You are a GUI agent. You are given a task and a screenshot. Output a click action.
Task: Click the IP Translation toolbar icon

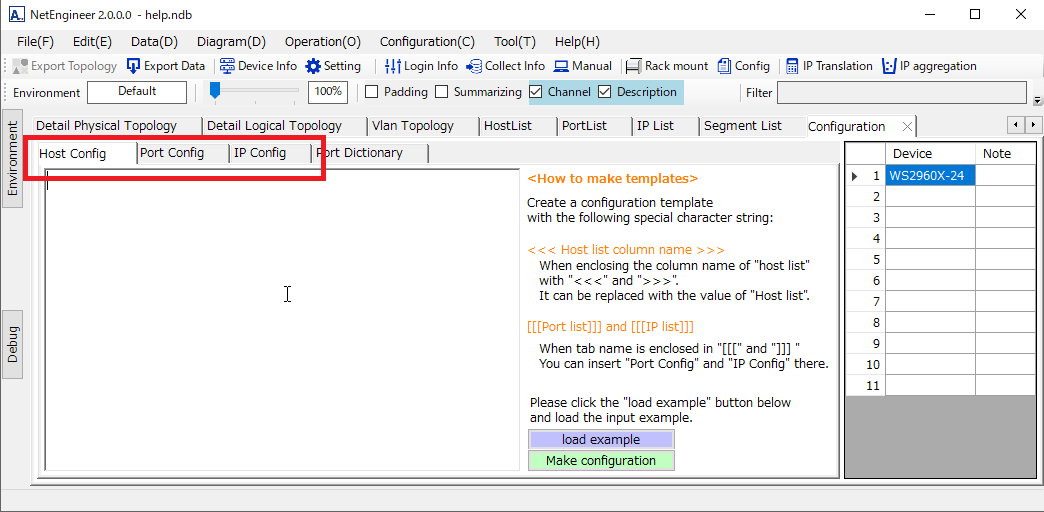[791, 66]
